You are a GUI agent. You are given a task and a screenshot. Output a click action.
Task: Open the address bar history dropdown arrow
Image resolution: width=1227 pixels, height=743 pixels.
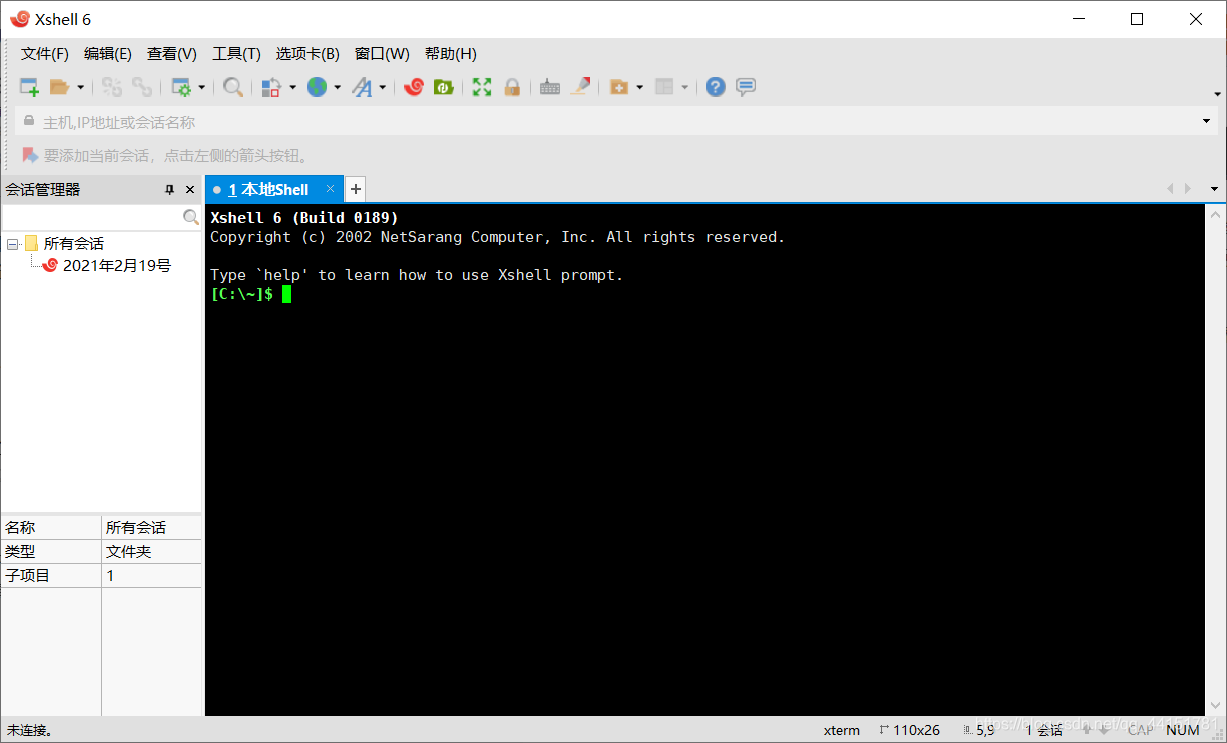pos(1206,122)
